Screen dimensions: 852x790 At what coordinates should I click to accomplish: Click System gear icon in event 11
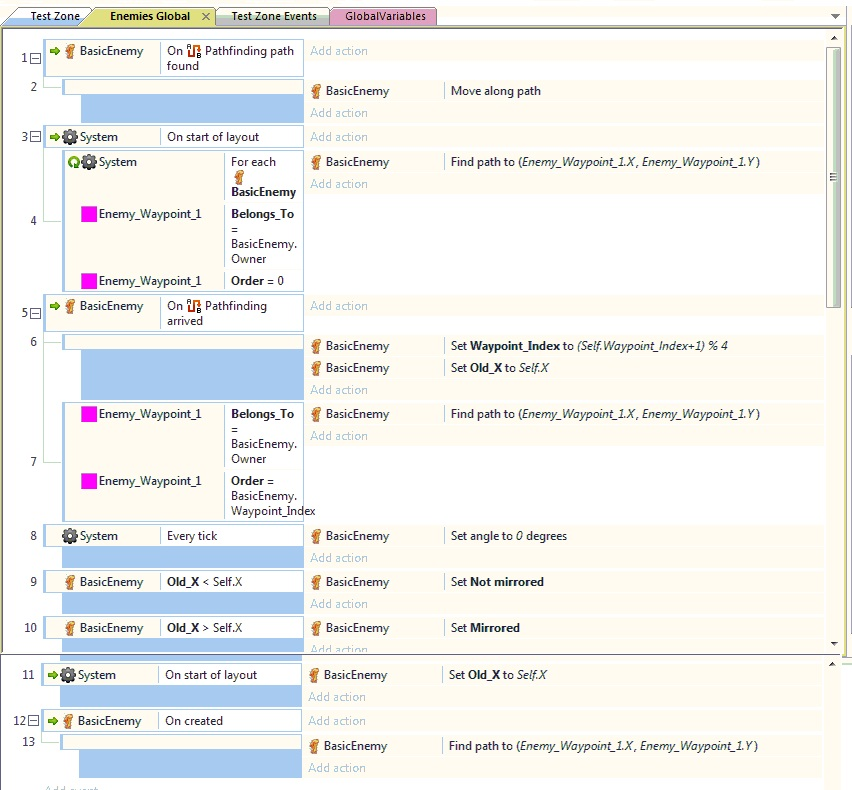click(68, 675)
